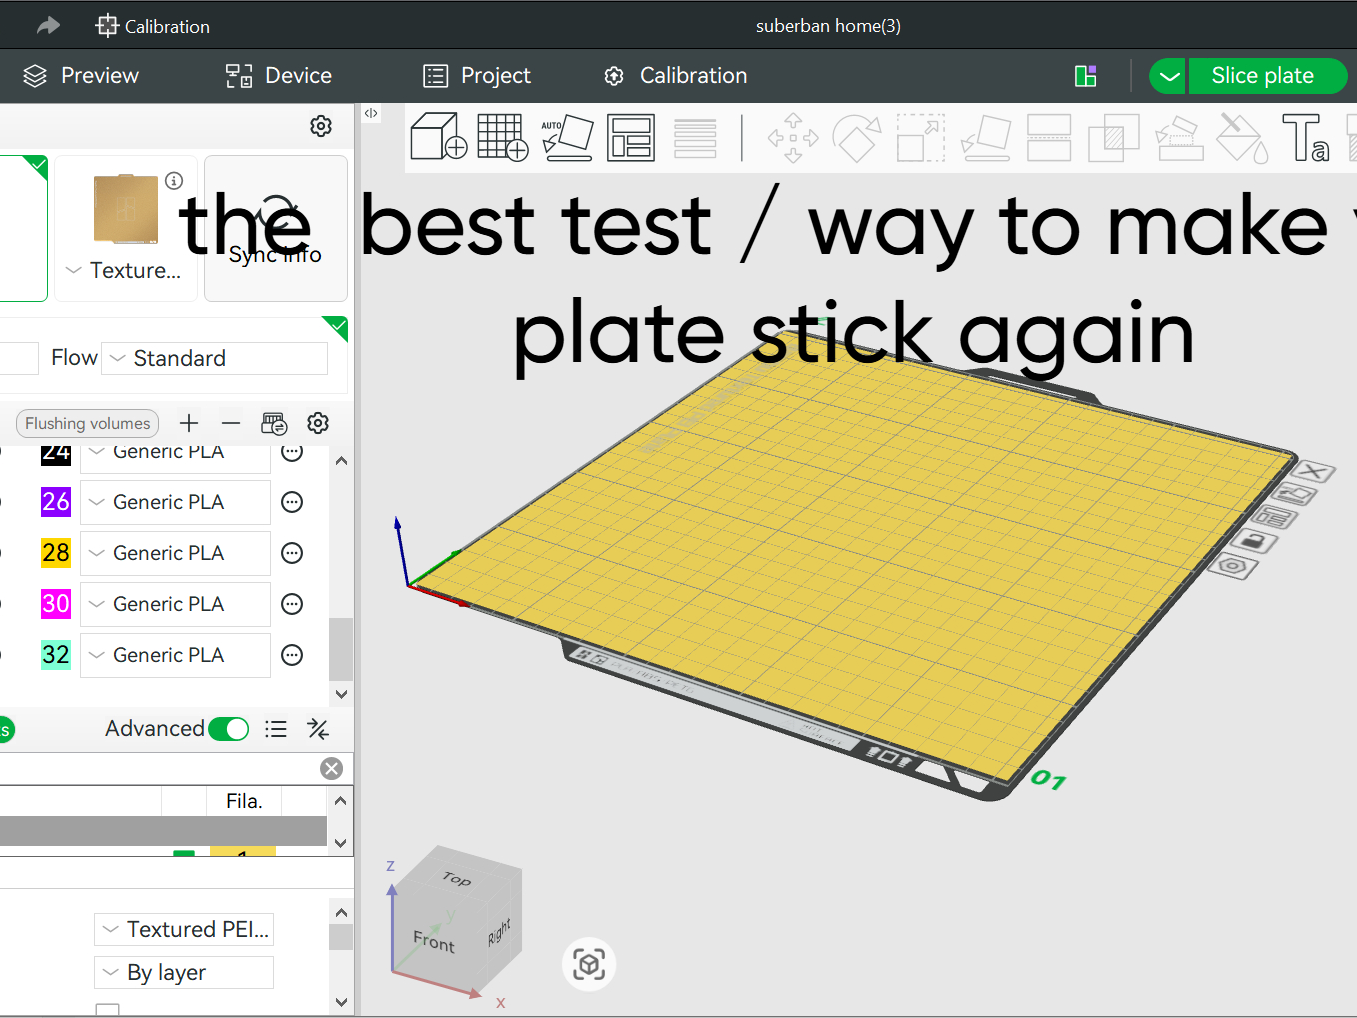1357x1018 pixels.
Task: Switch to the Preview tab
Action: point(81,76)
